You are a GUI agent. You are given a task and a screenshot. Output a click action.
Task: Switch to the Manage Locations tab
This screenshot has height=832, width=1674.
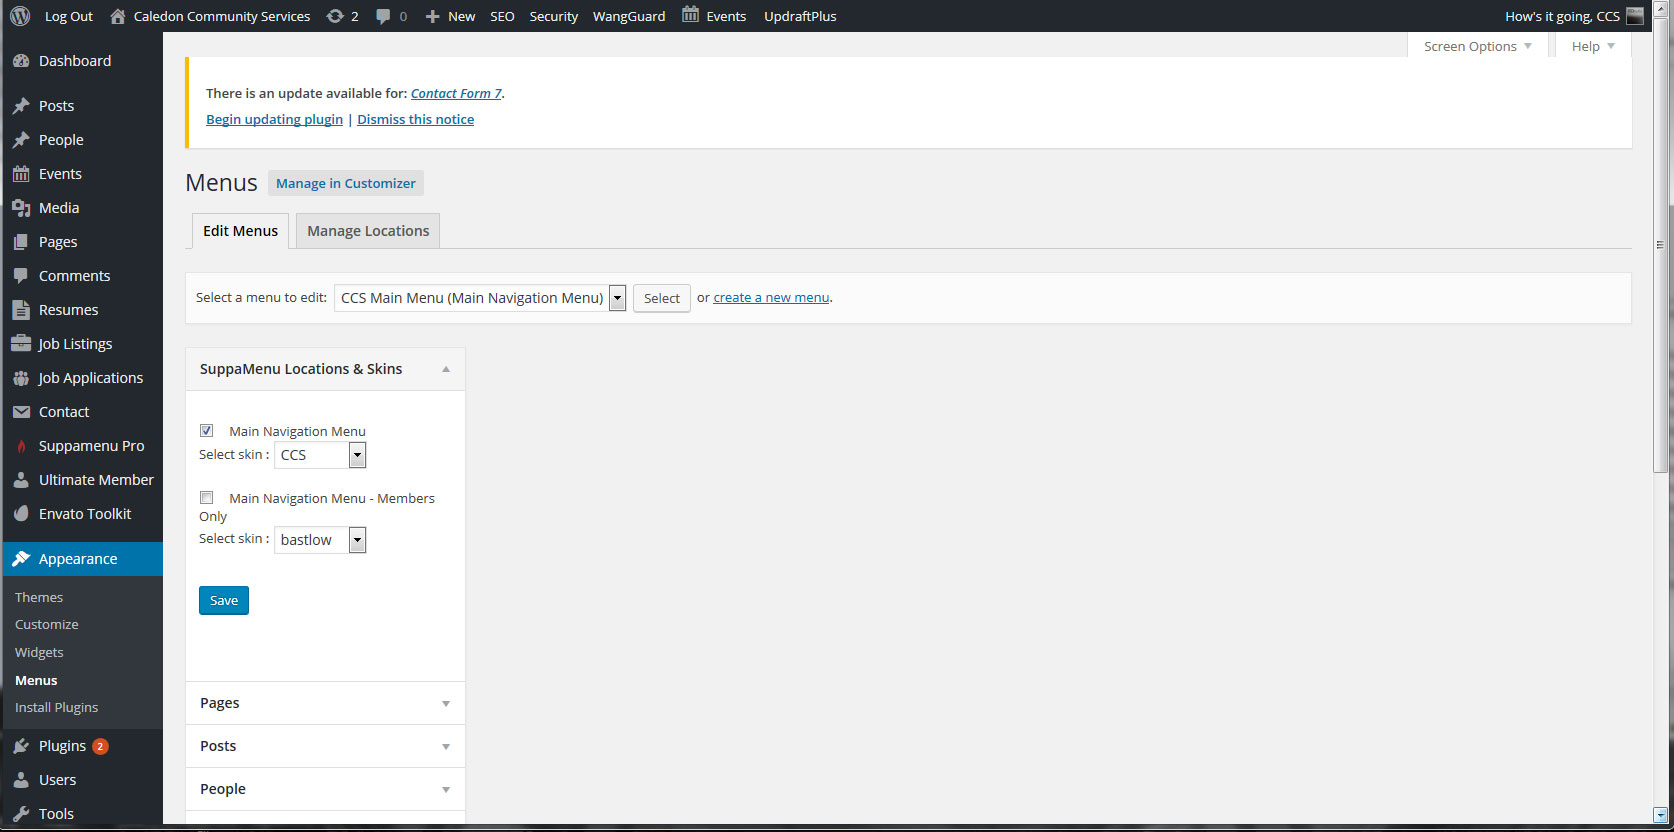click(368, 231)
